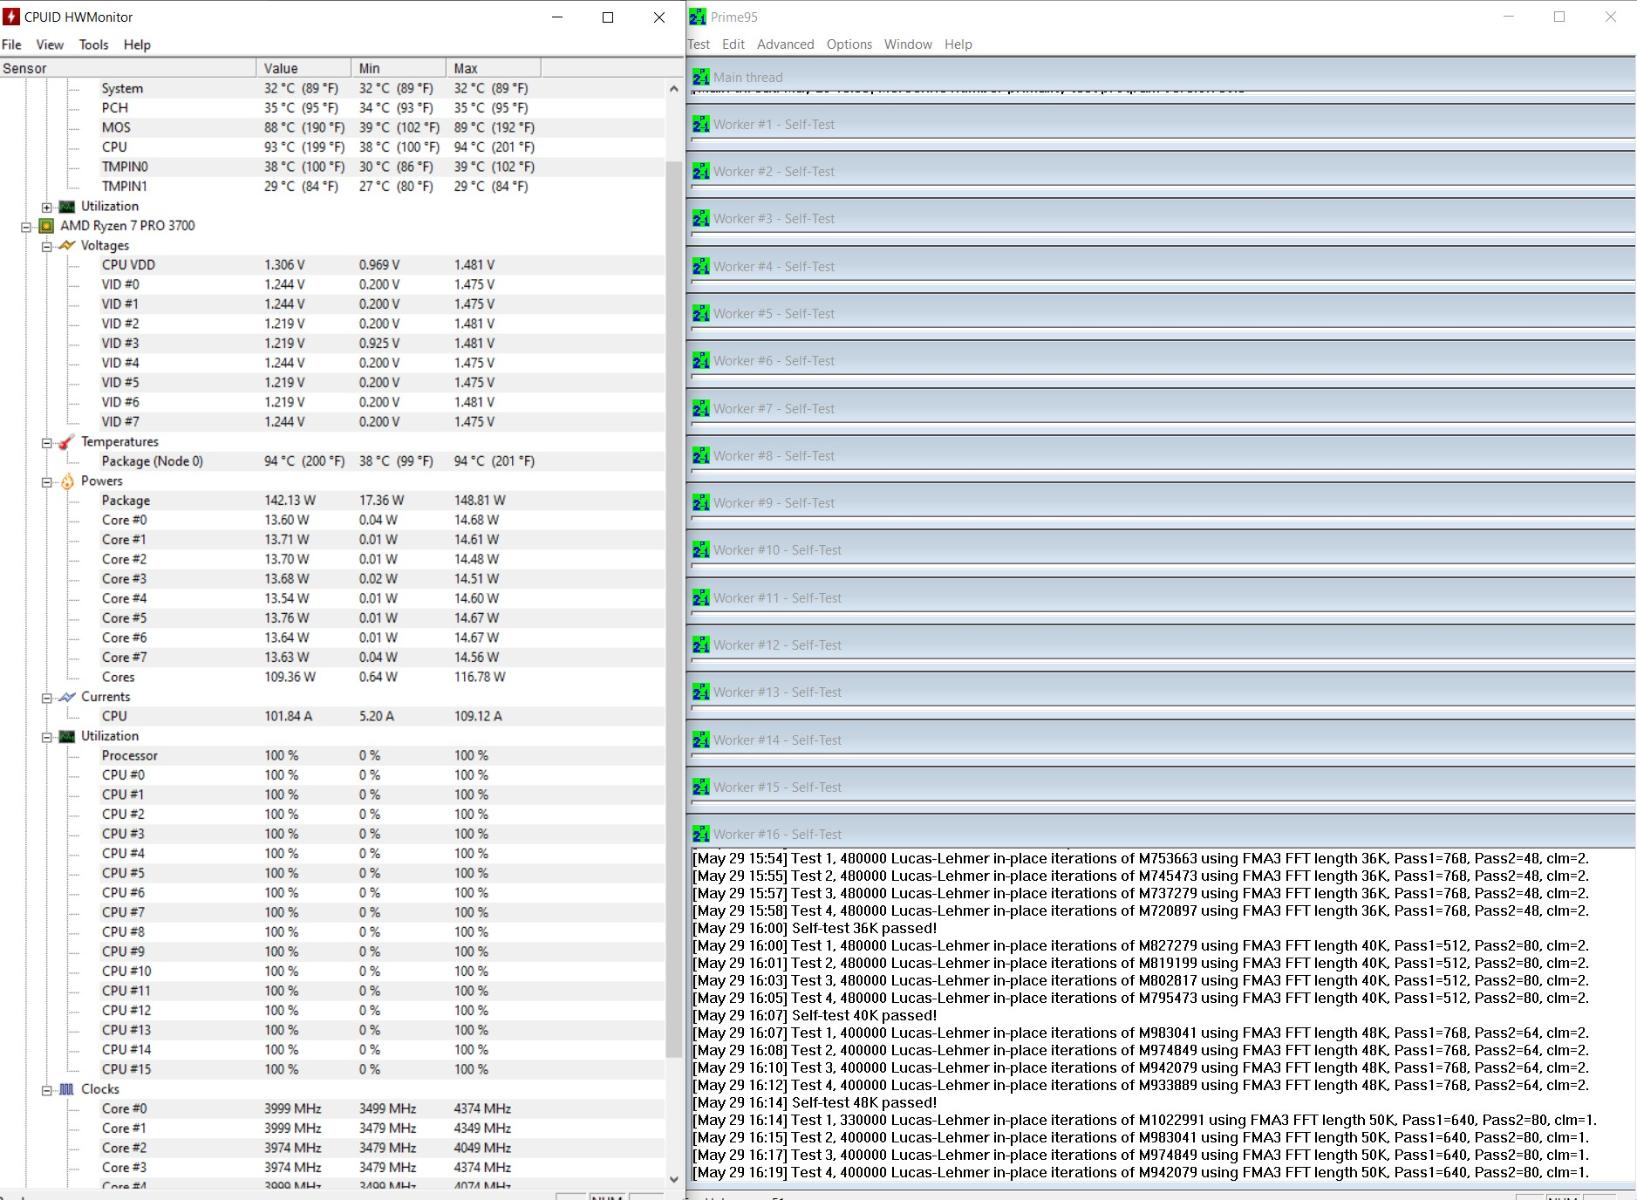Open Prime95 Advanced menu

[785, 45]
